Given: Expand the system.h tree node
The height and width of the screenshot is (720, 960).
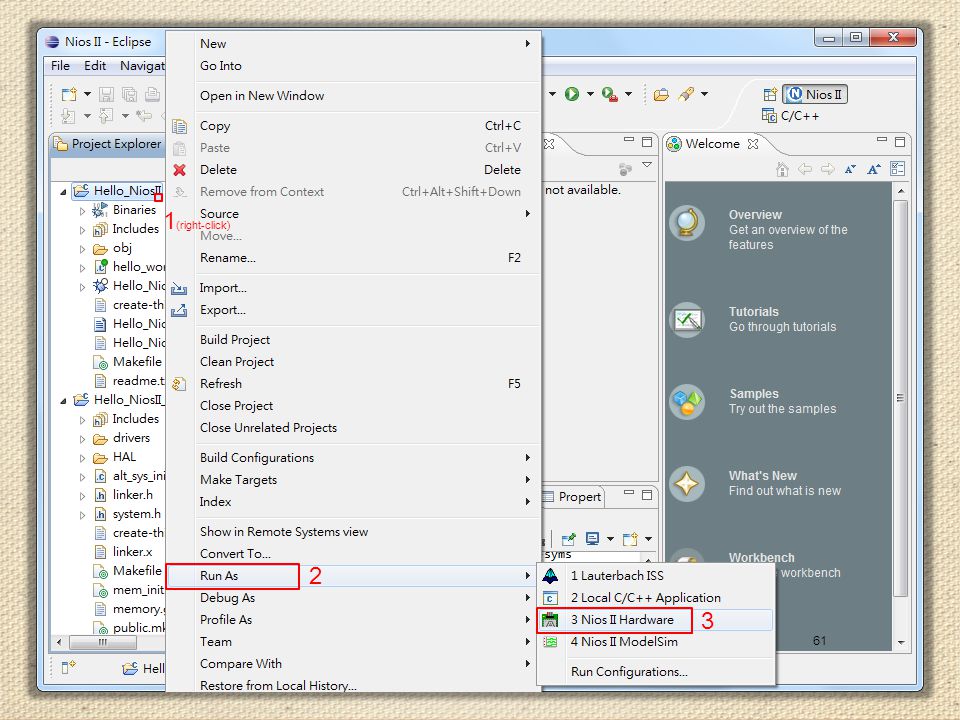Looking at the screenshot, I should click(x=83, y=515).
